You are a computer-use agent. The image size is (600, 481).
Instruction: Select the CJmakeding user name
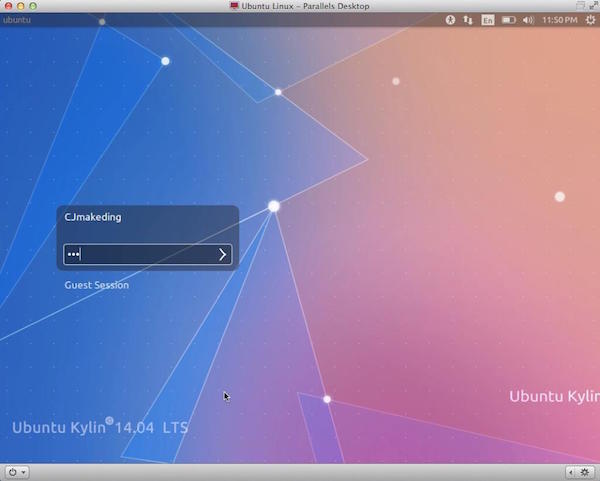point(93,217)
